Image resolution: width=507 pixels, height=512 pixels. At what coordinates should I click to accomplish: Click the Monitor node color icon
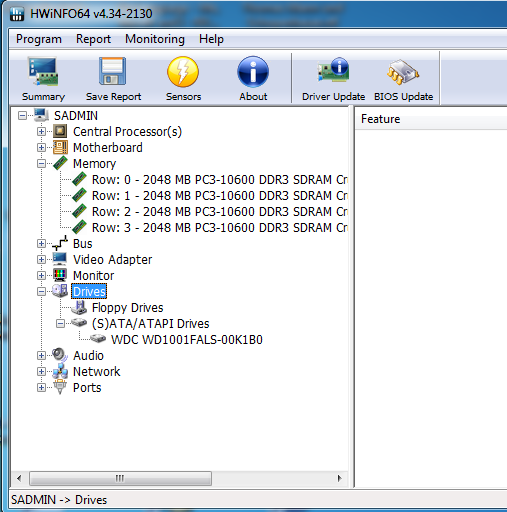(60, 275)
